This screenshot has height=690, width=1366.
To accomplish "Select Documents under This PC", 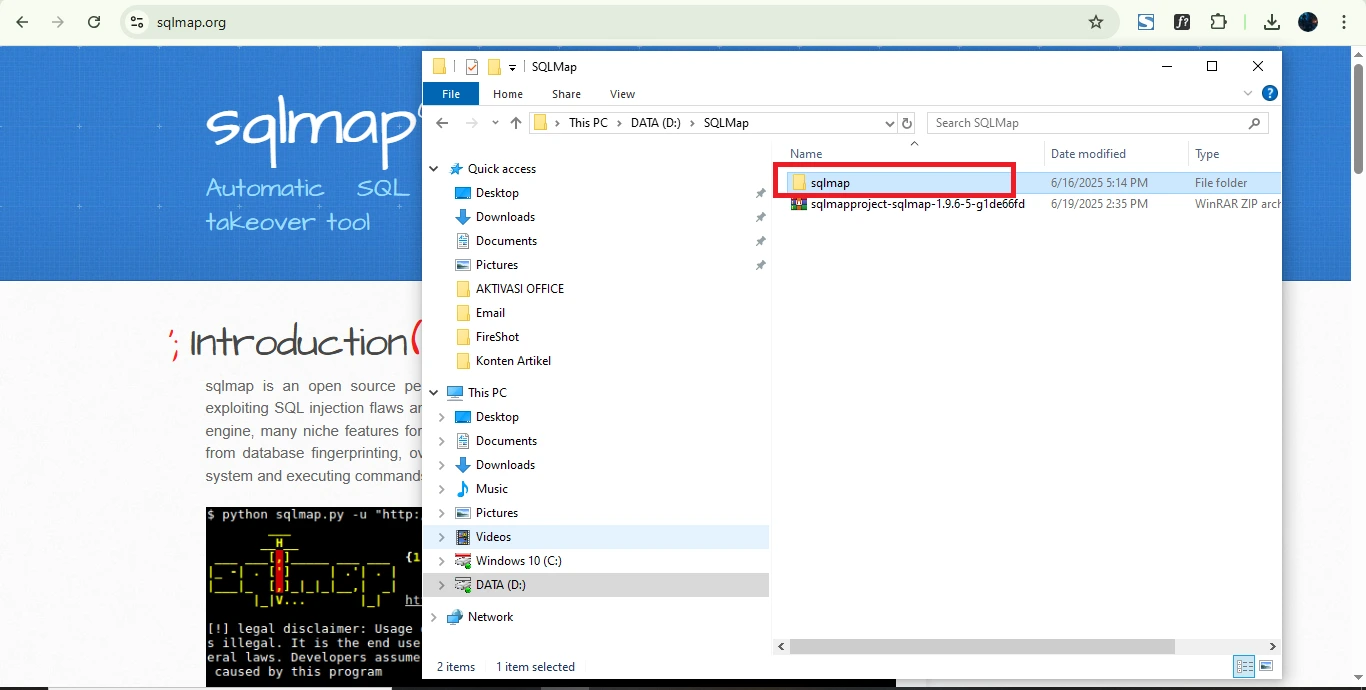I will 506,441.
